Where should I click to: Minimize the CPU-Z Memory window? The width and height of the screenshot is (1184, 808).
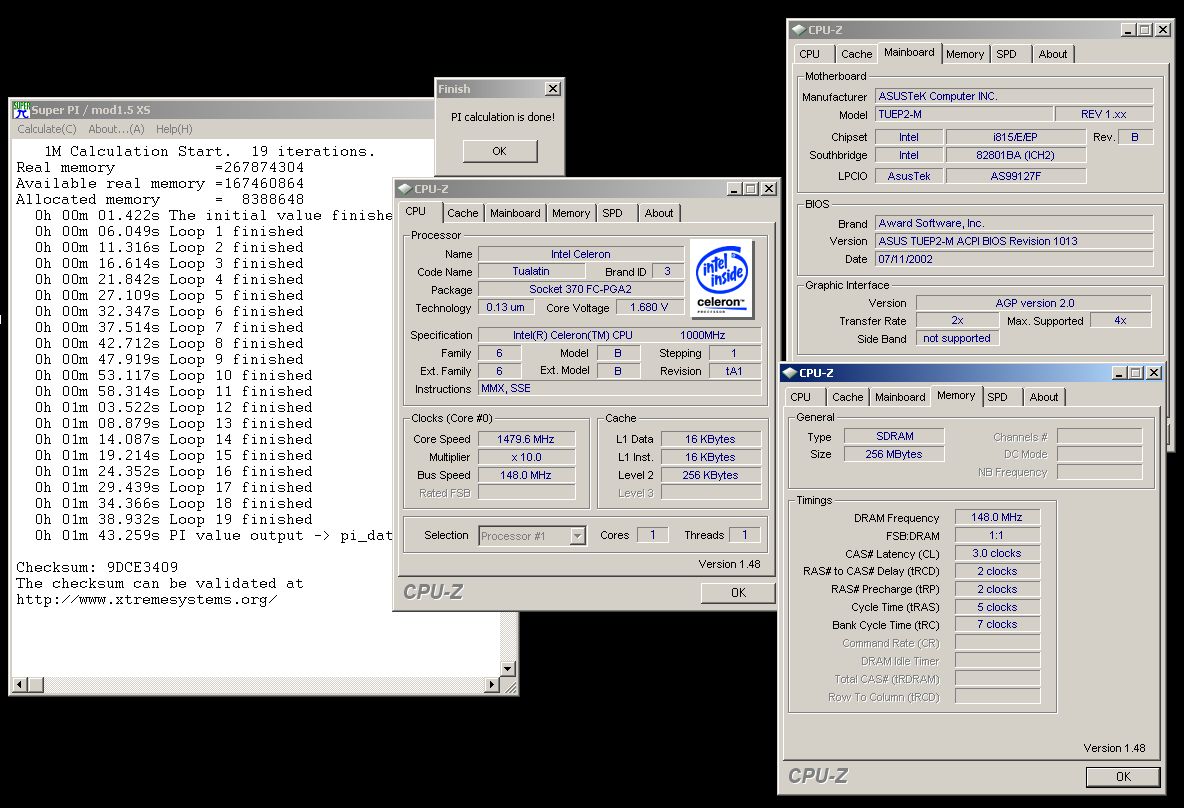[1119, 373]
